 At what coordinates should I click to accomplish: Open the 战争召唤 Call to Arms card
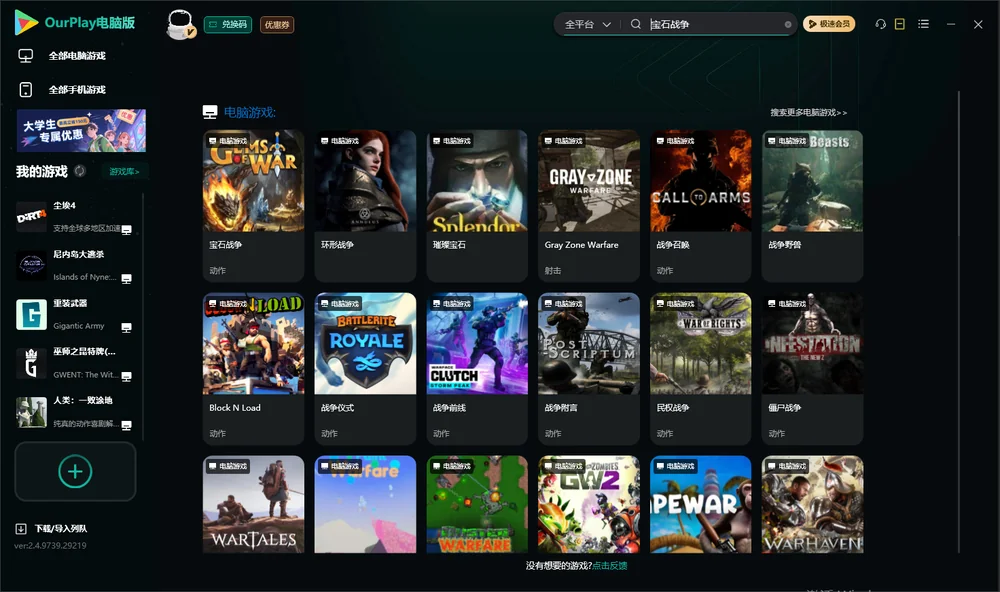(701, 205)
